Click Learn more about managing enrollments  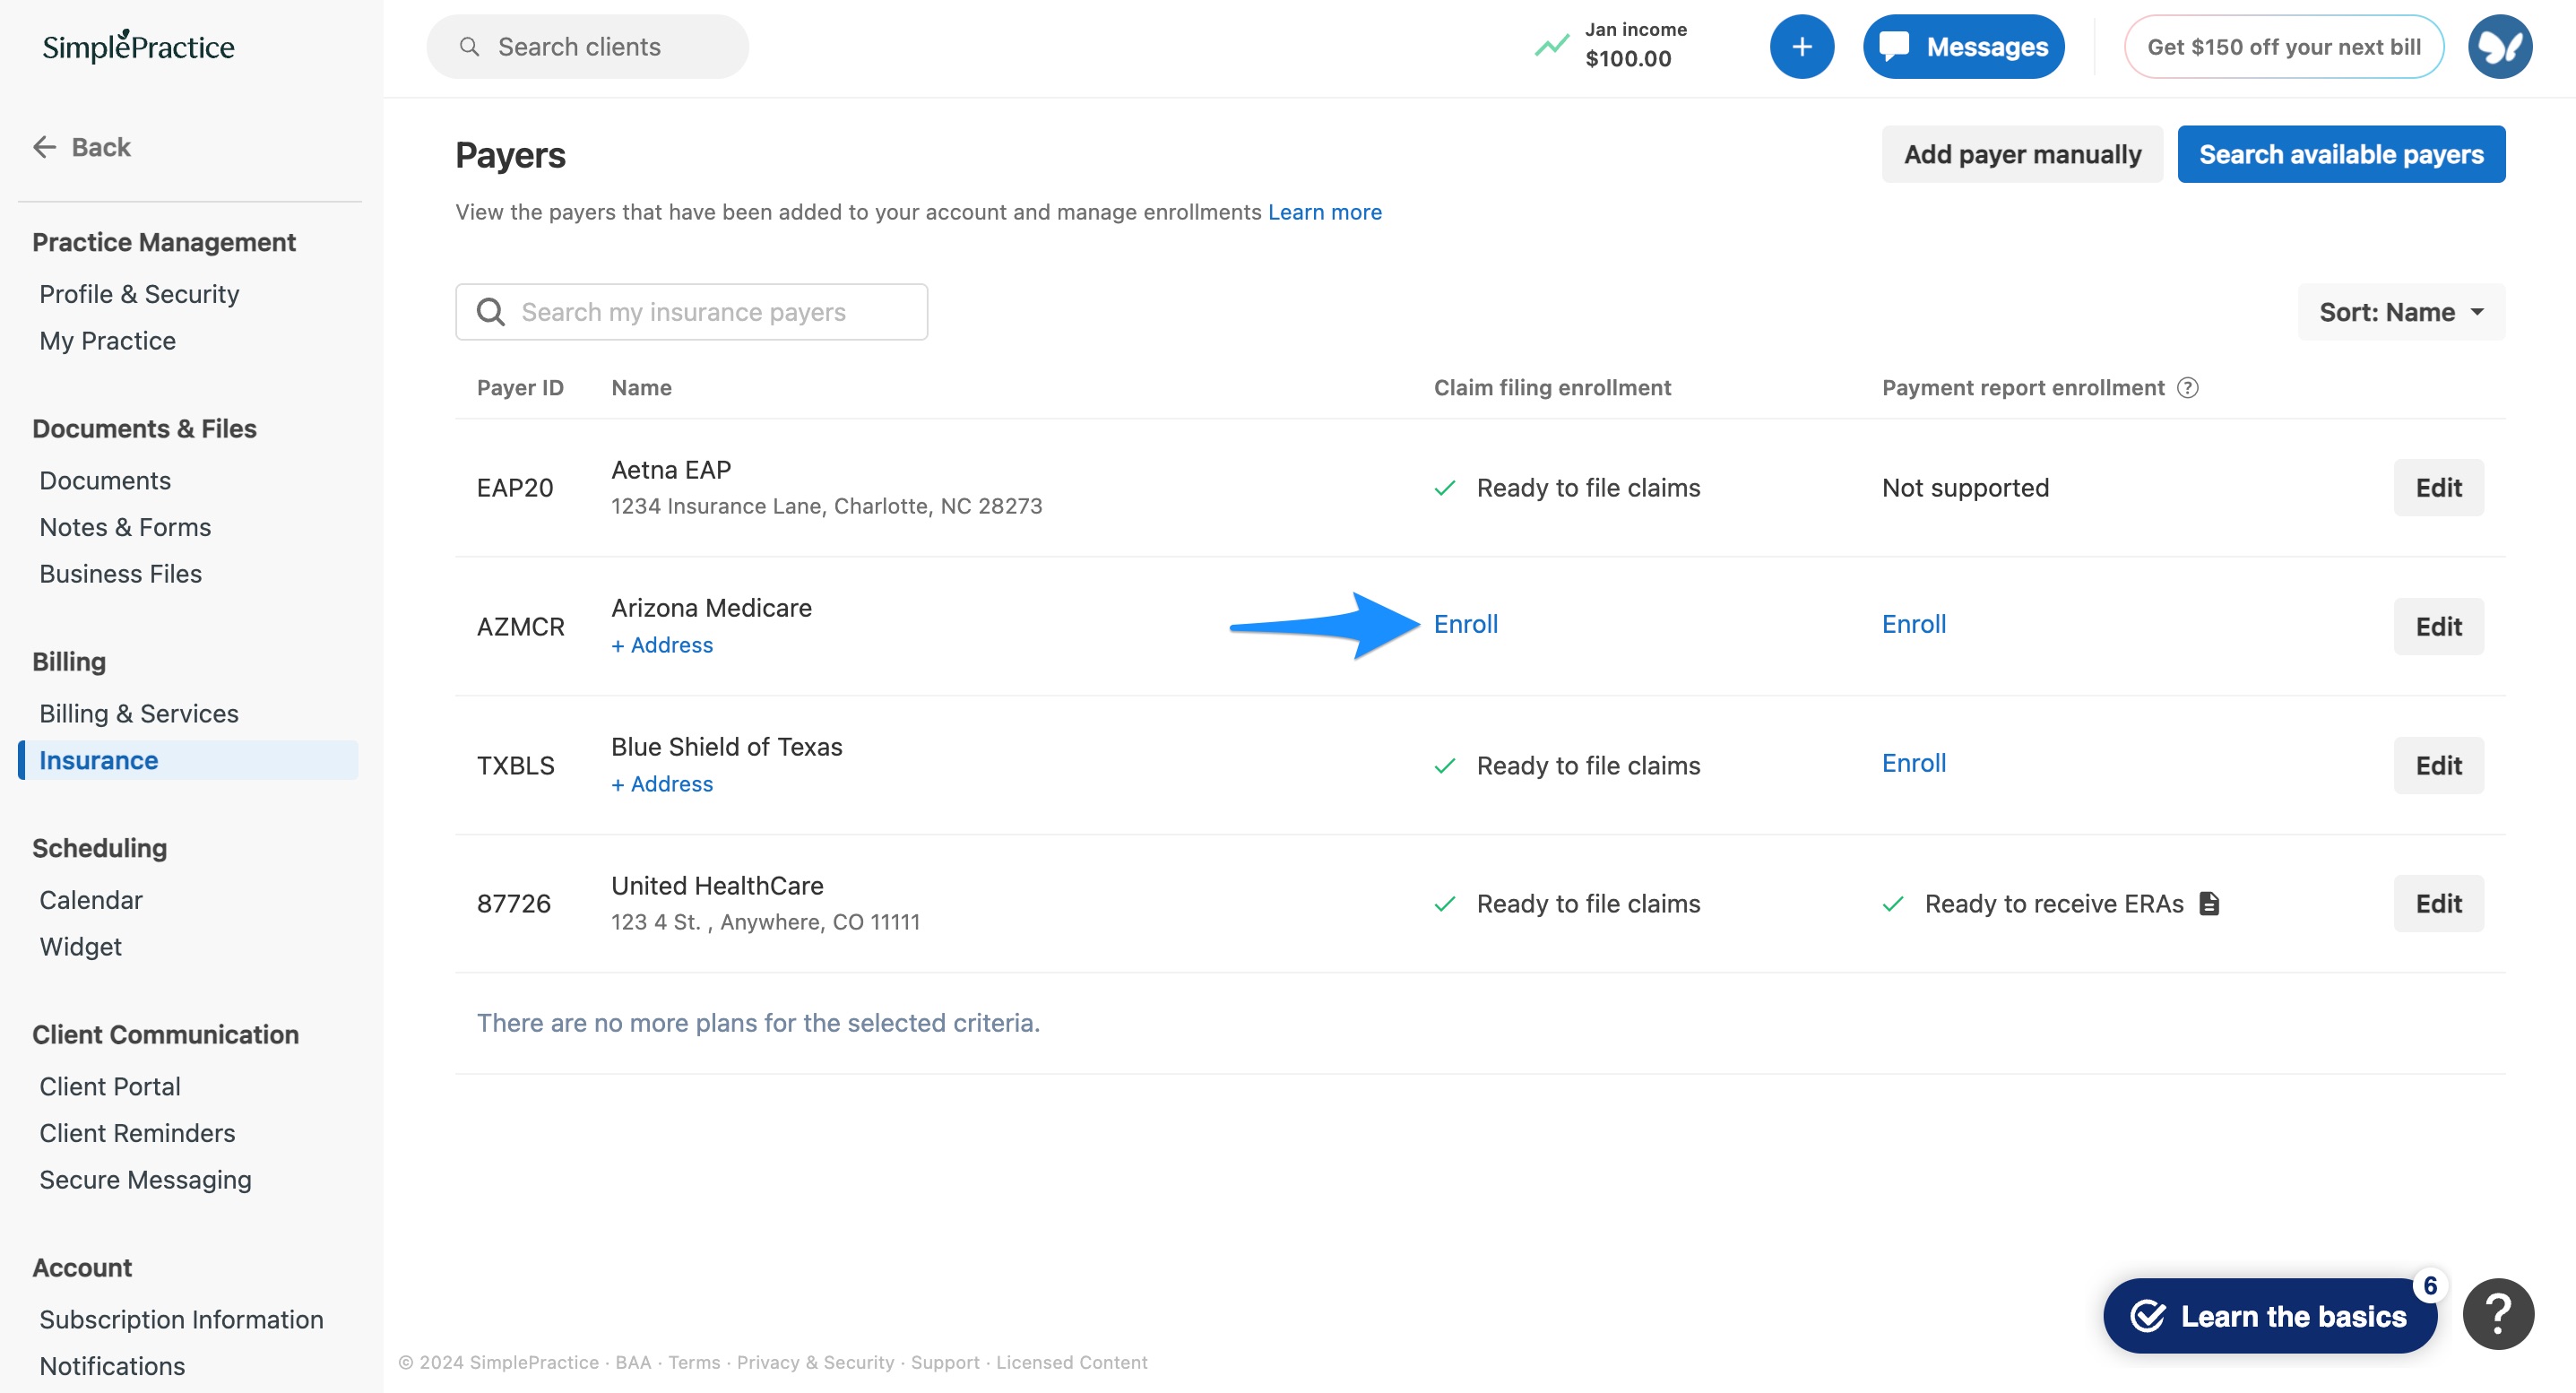(x=1324, y=211)
